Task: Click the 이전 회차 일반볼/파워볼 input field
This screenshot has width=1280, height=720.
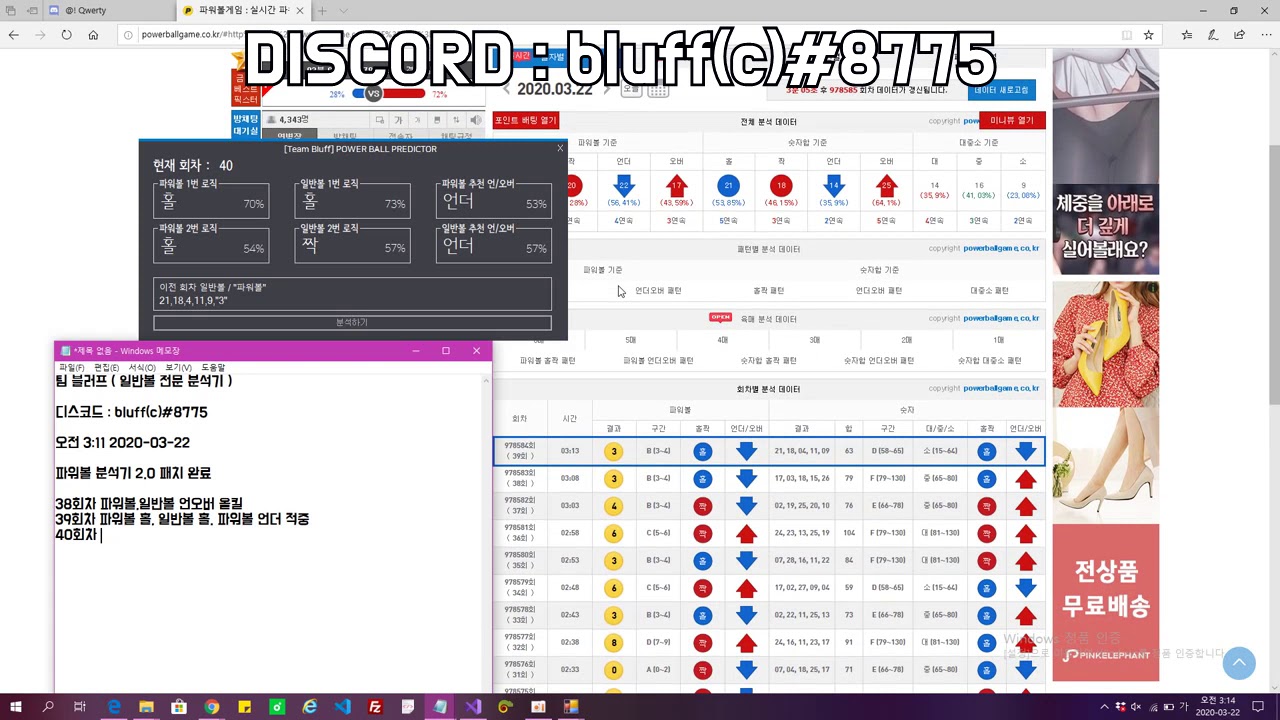Action: [x=352, y=294]
